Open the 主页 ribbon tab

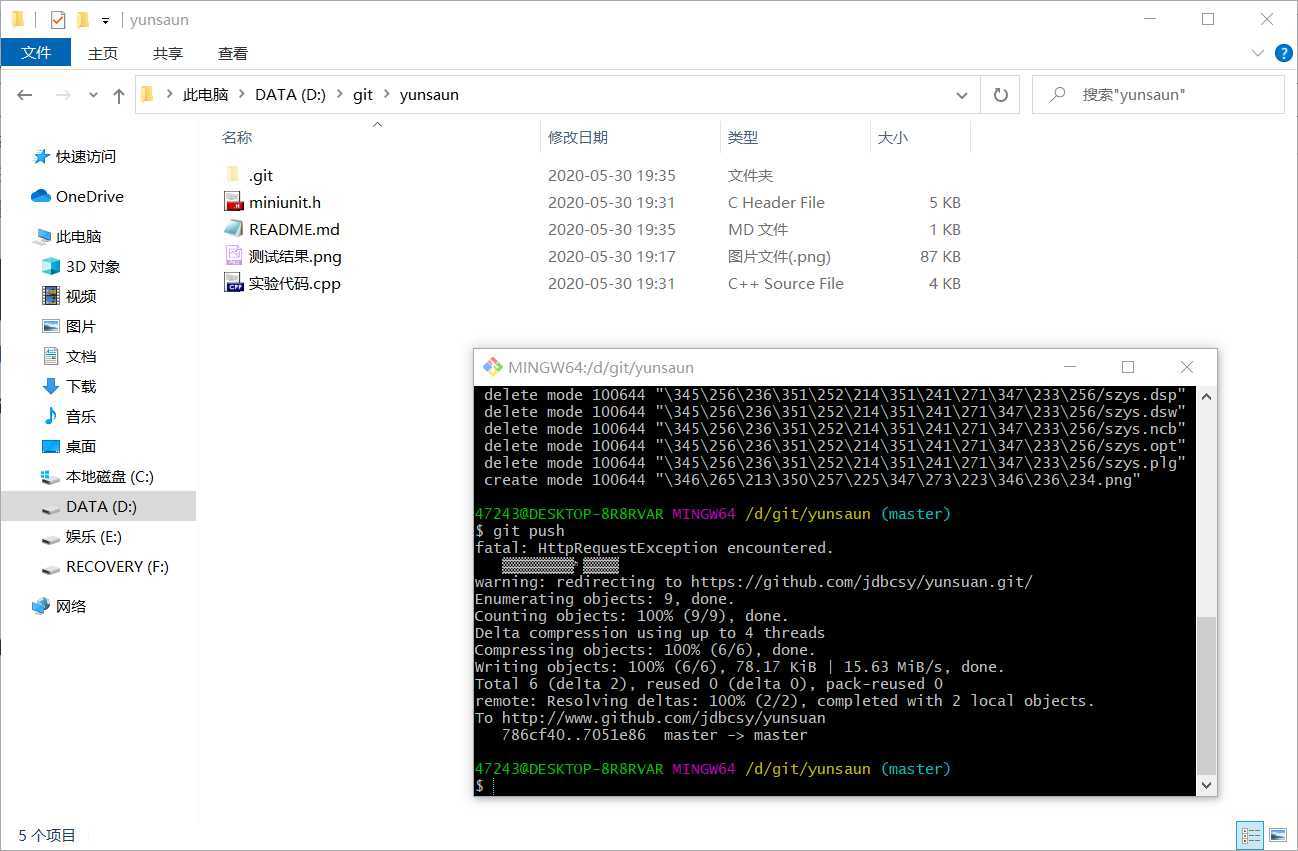(x=103, y=53)
